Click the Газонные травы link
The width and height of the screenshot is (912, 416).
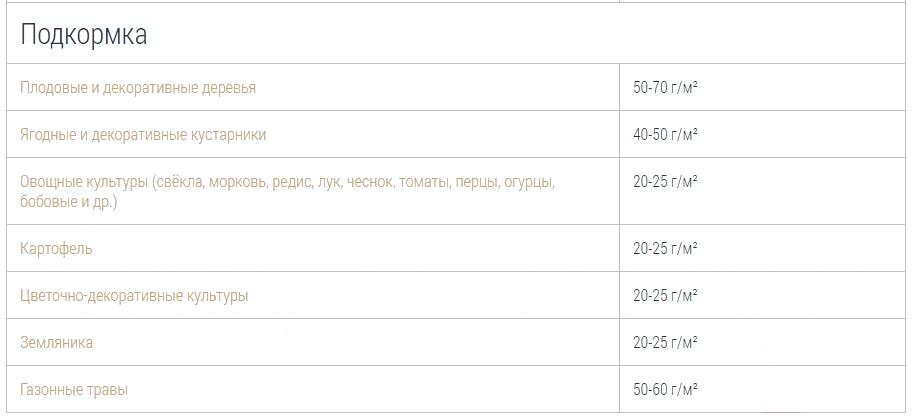(74, 389)
